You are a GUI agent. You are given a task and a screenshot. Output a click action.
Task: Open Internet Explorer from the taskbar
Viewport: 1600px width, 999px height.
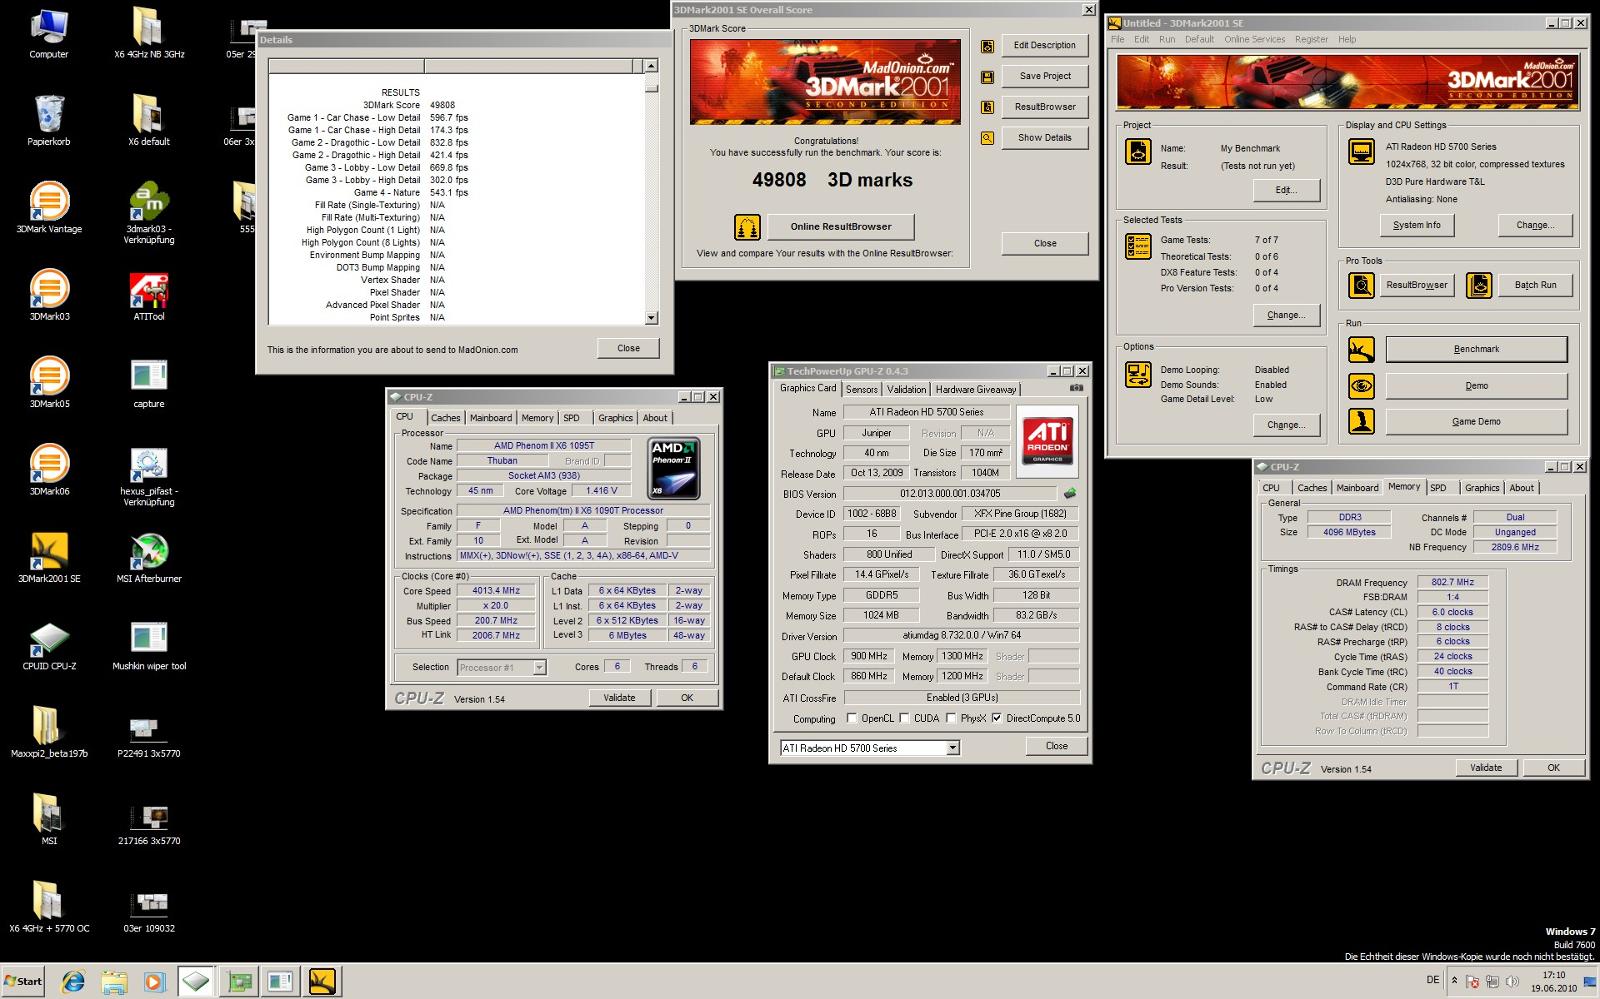coord(73,981)
